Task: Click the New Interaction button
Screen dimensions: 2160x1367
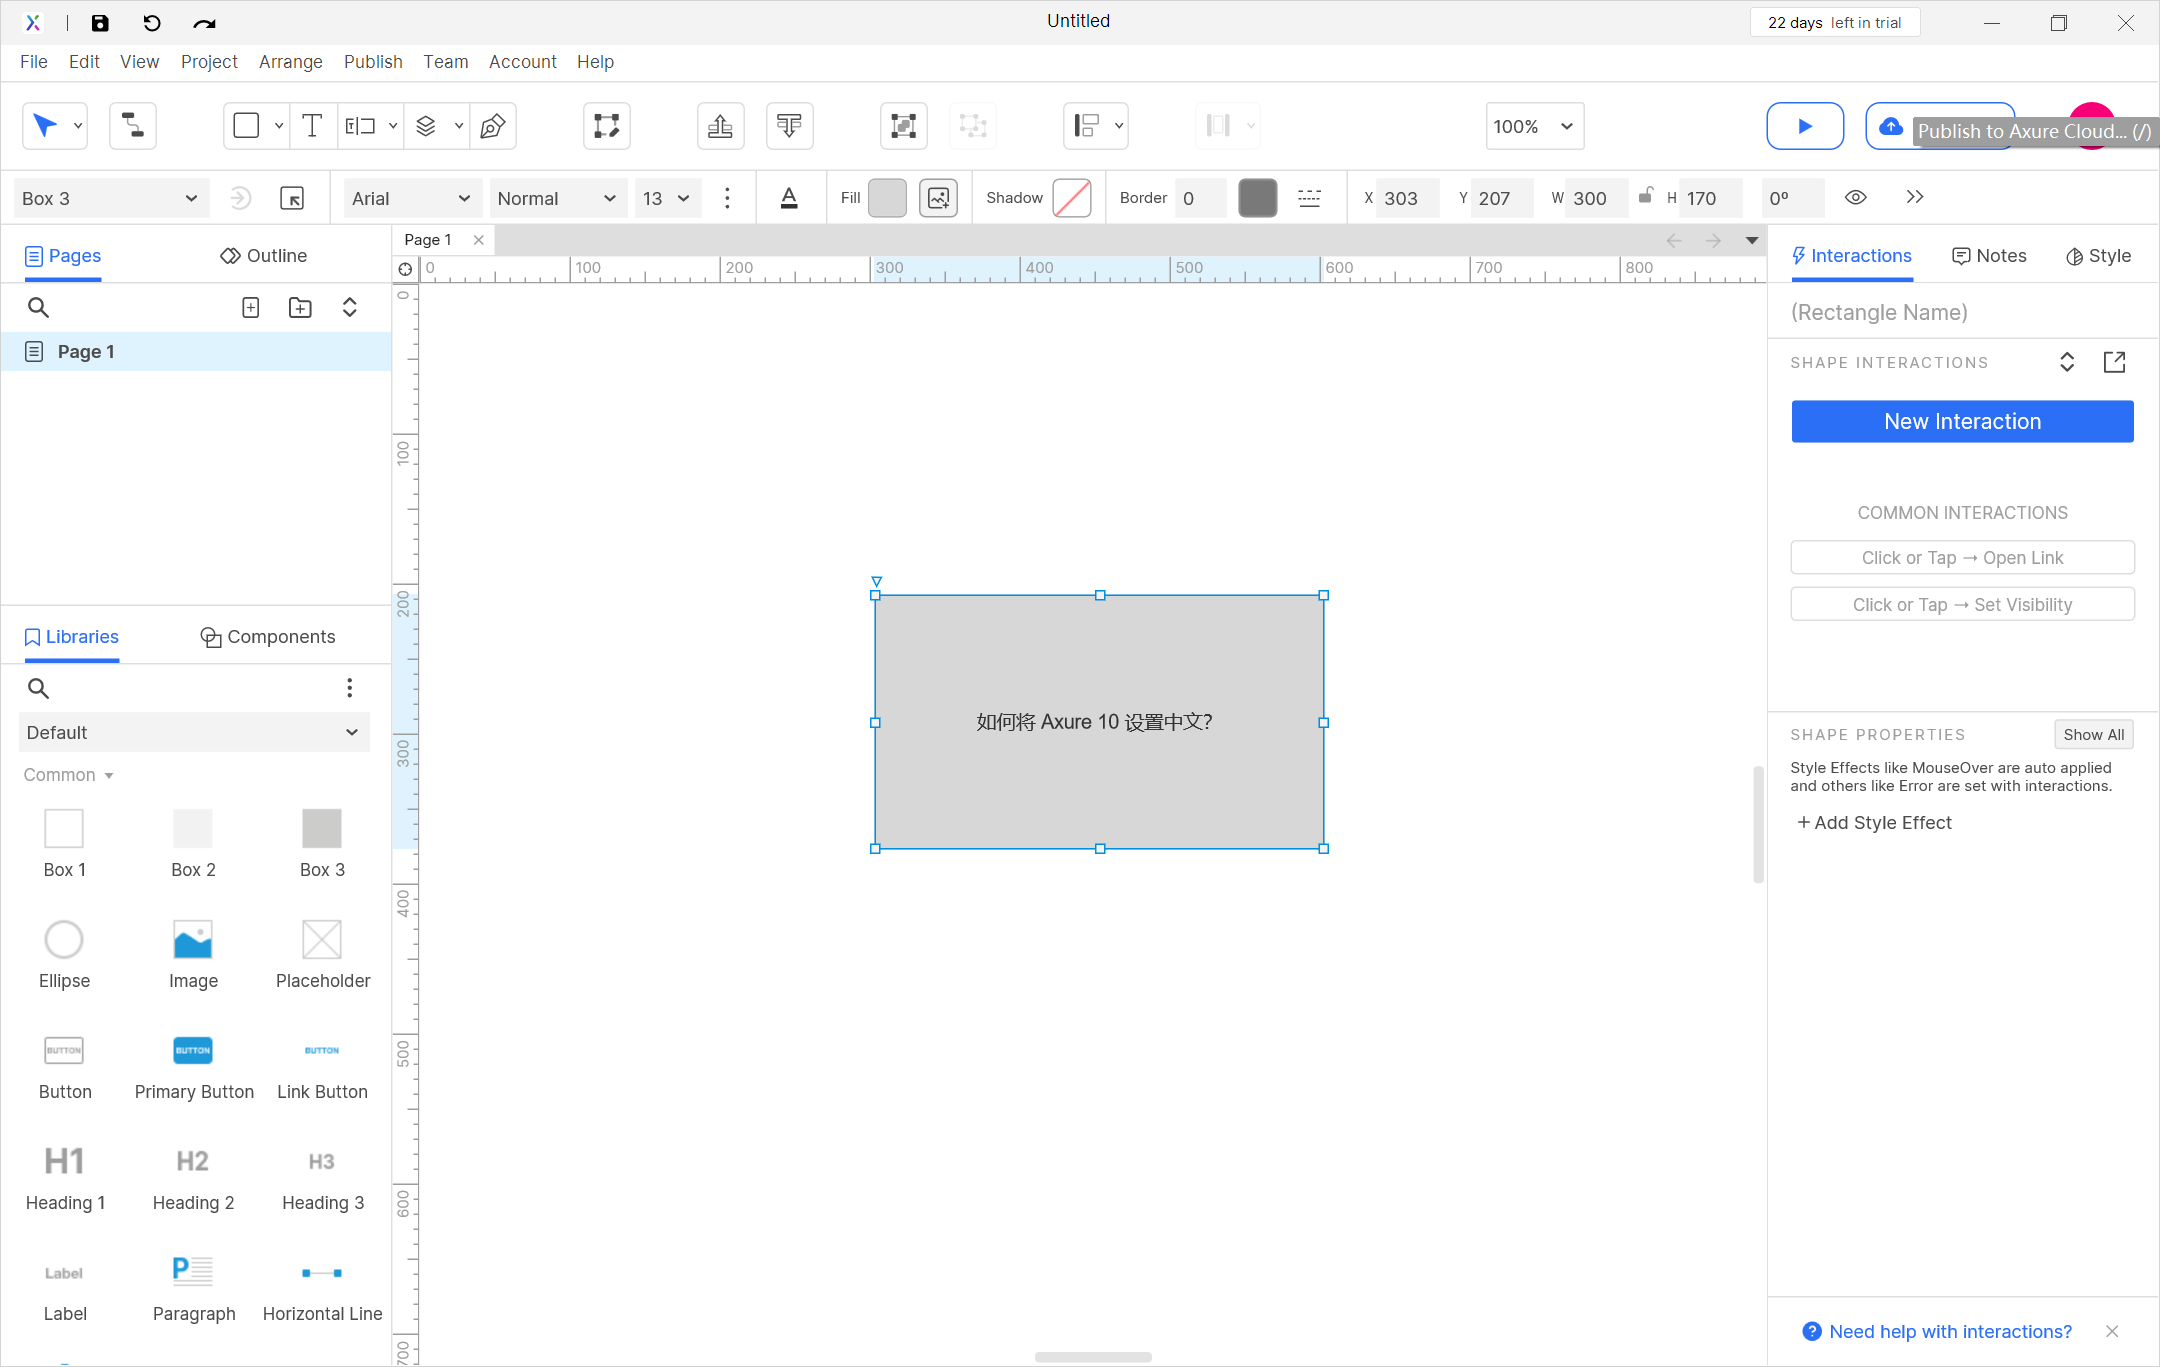Action: coord(1962,422)
